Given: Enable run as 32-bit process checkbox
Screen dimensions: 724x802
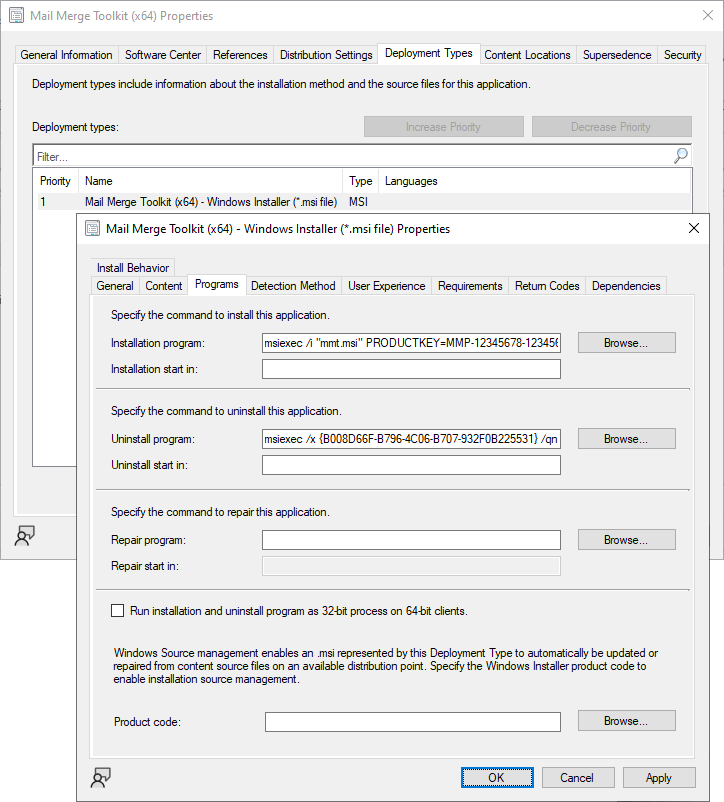Looking at the screenshot, I should (x=118, y=610).
